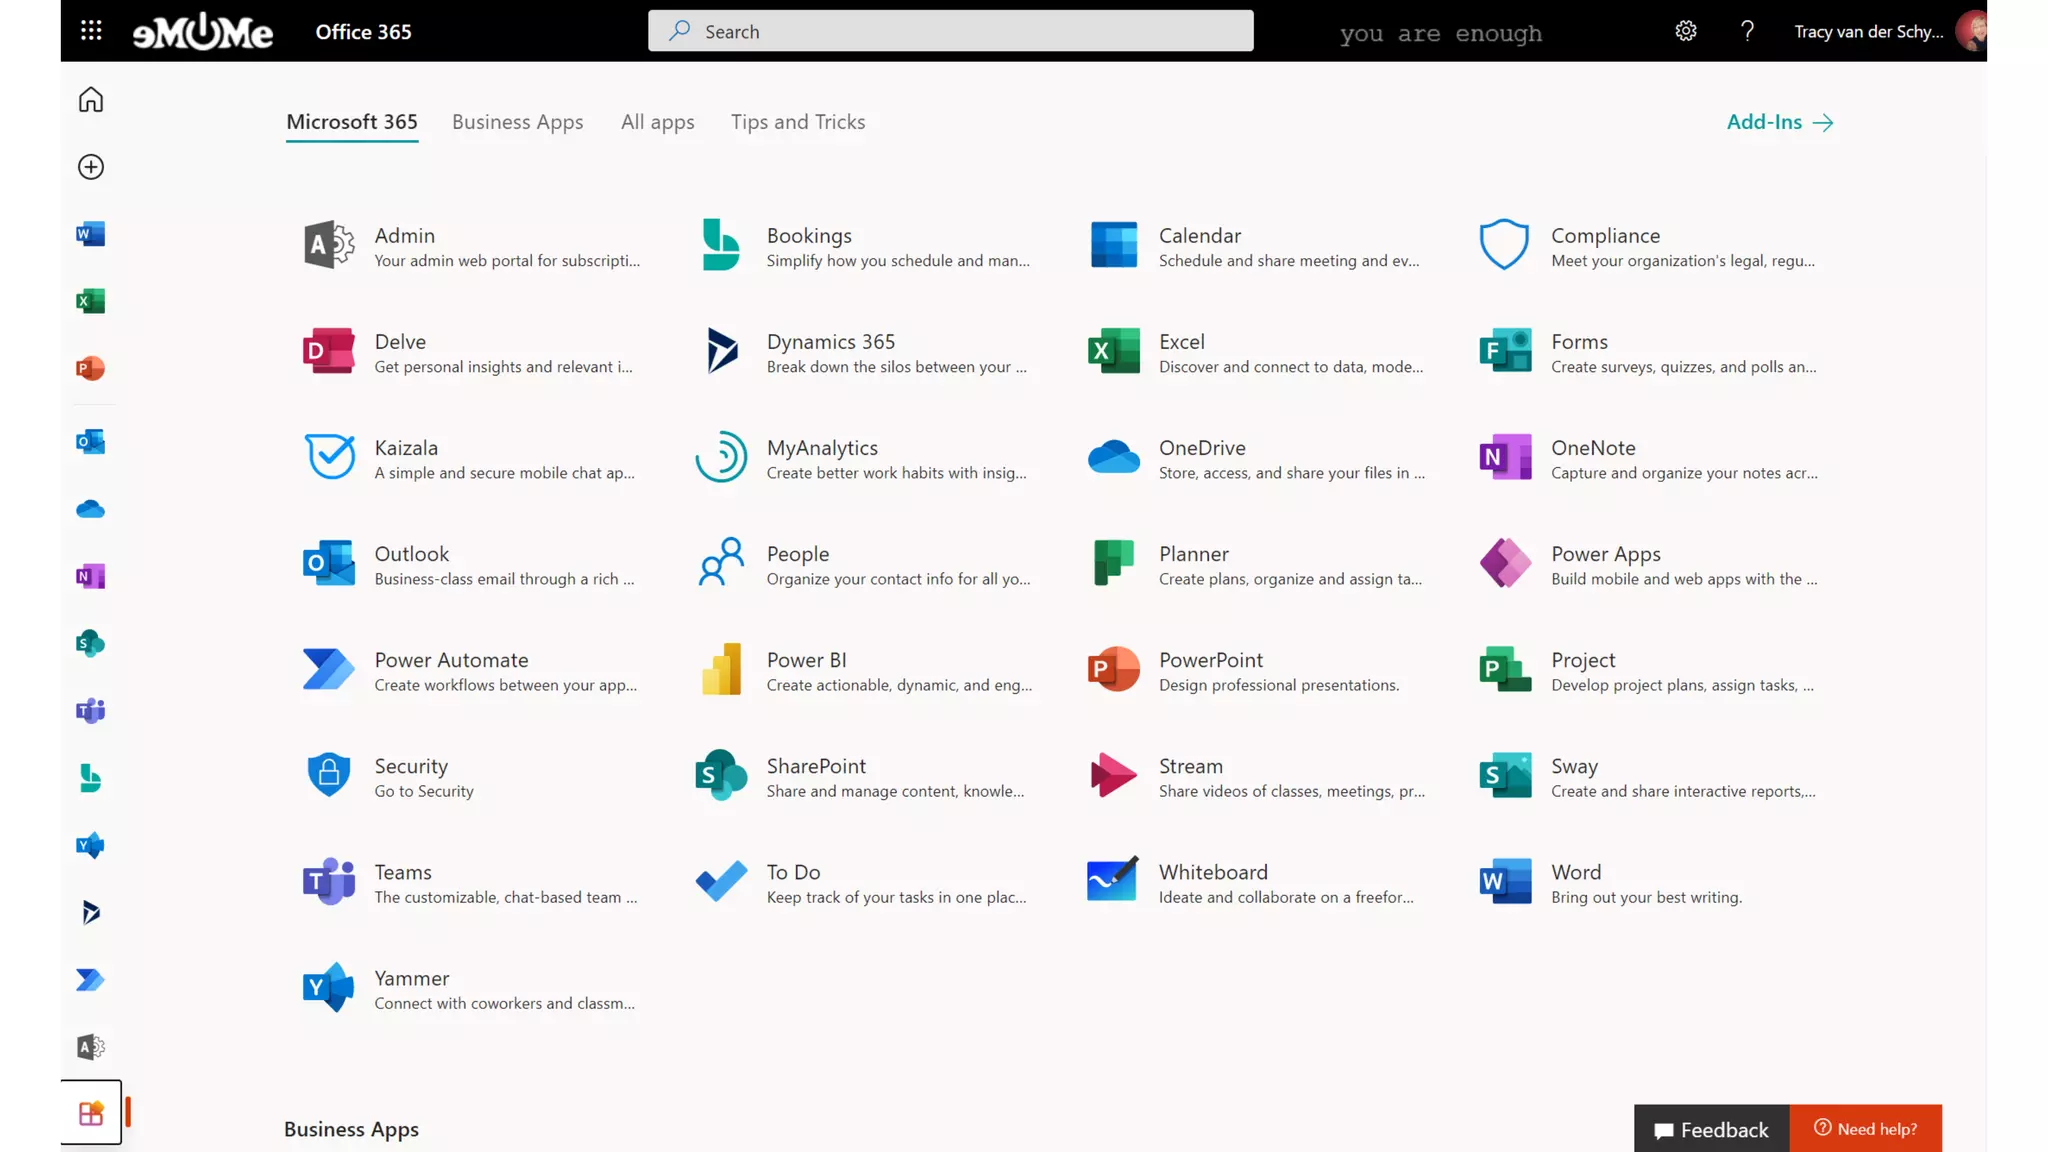Click the Home icon in sidebar

click(x=91, y=100)
